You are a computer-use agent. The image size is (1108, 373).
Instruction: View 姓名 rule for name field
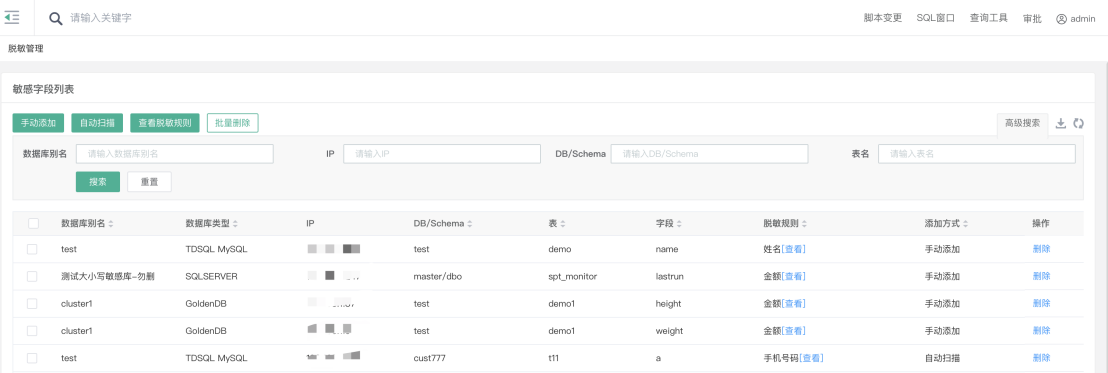pyautogui.click(x=794, y=249)
